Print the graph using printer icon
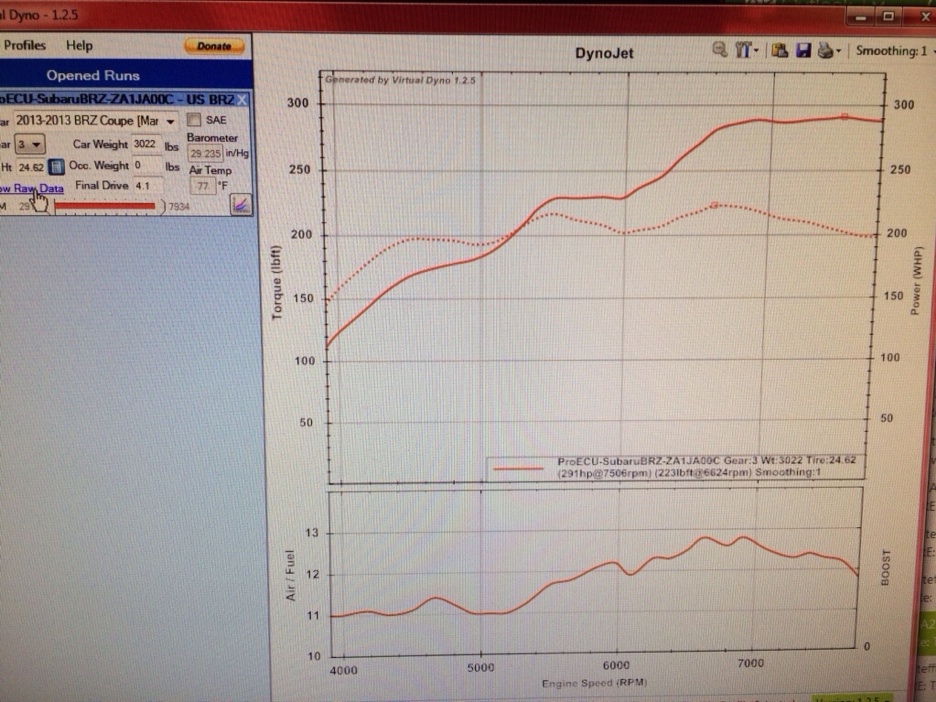 [x=827, y=50]
